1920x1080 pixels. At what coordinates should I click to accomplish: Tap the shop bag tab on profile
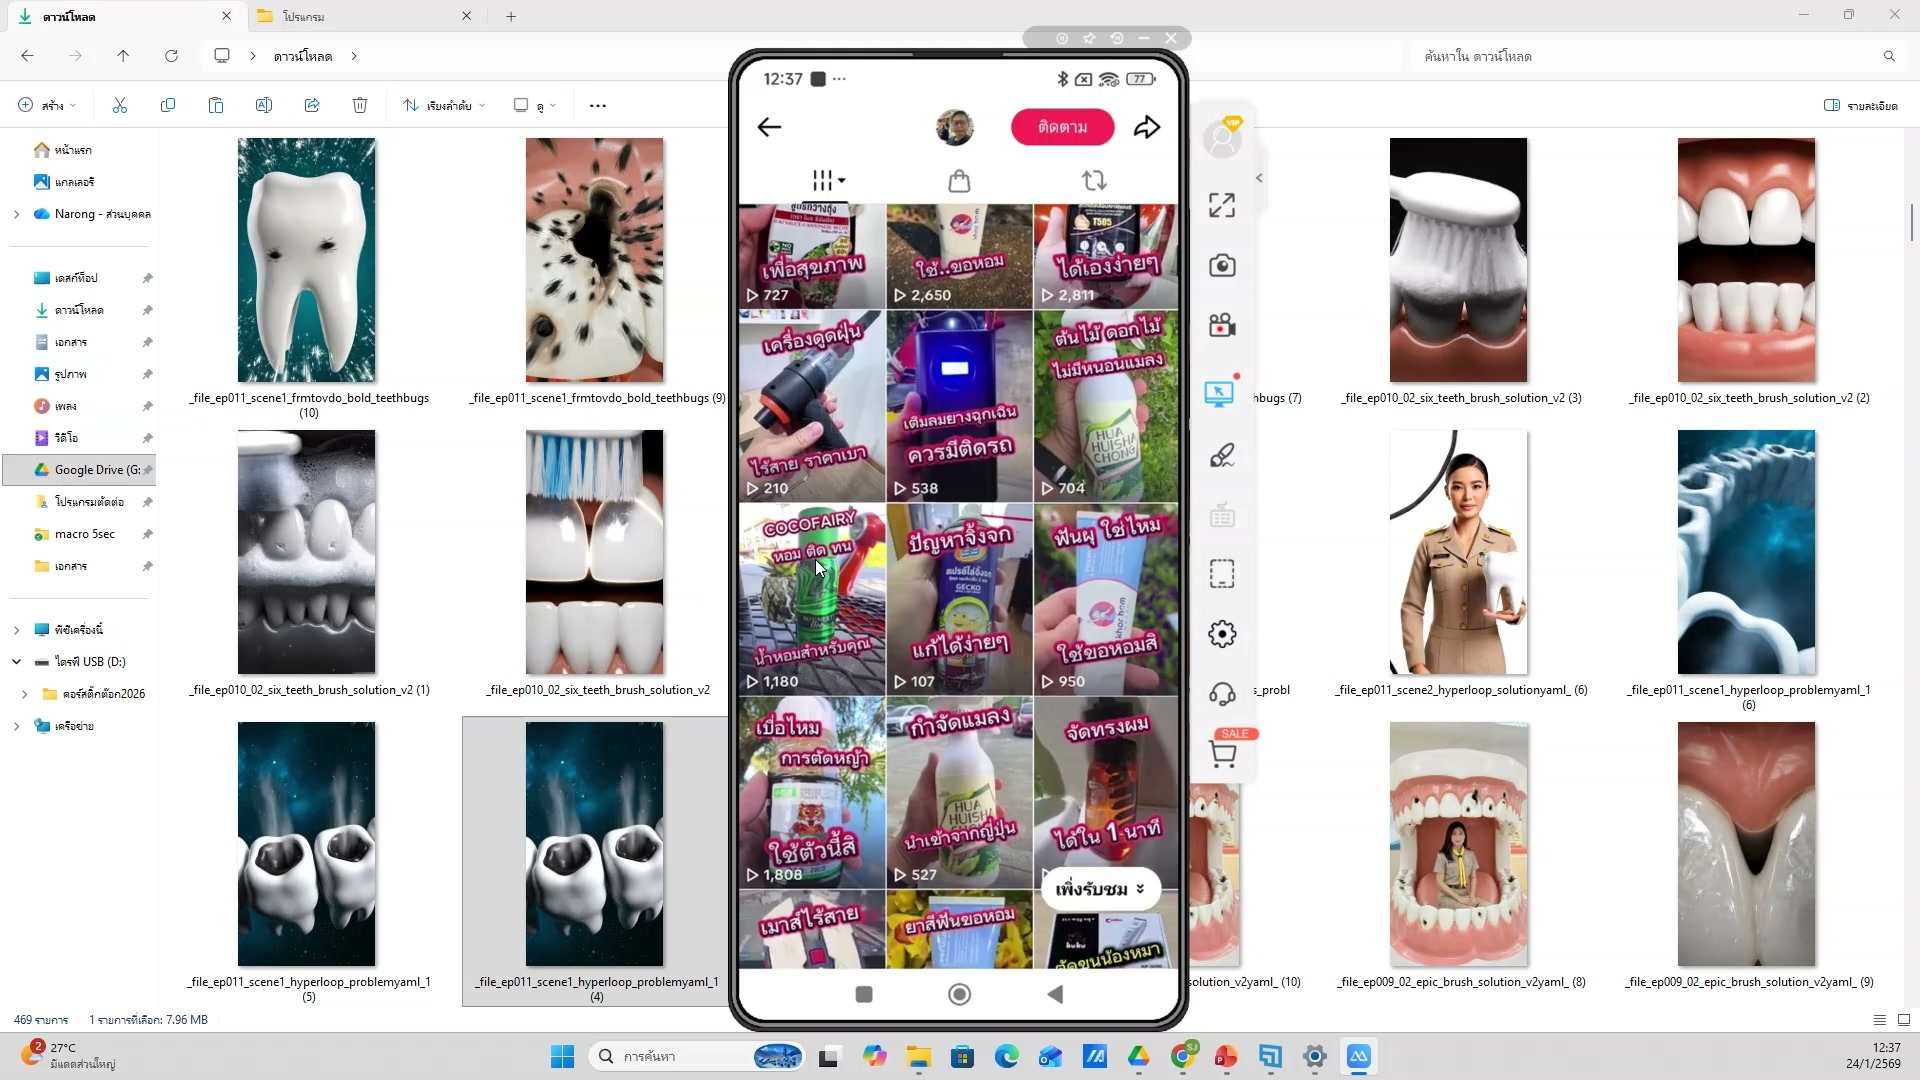pos(958,181)
